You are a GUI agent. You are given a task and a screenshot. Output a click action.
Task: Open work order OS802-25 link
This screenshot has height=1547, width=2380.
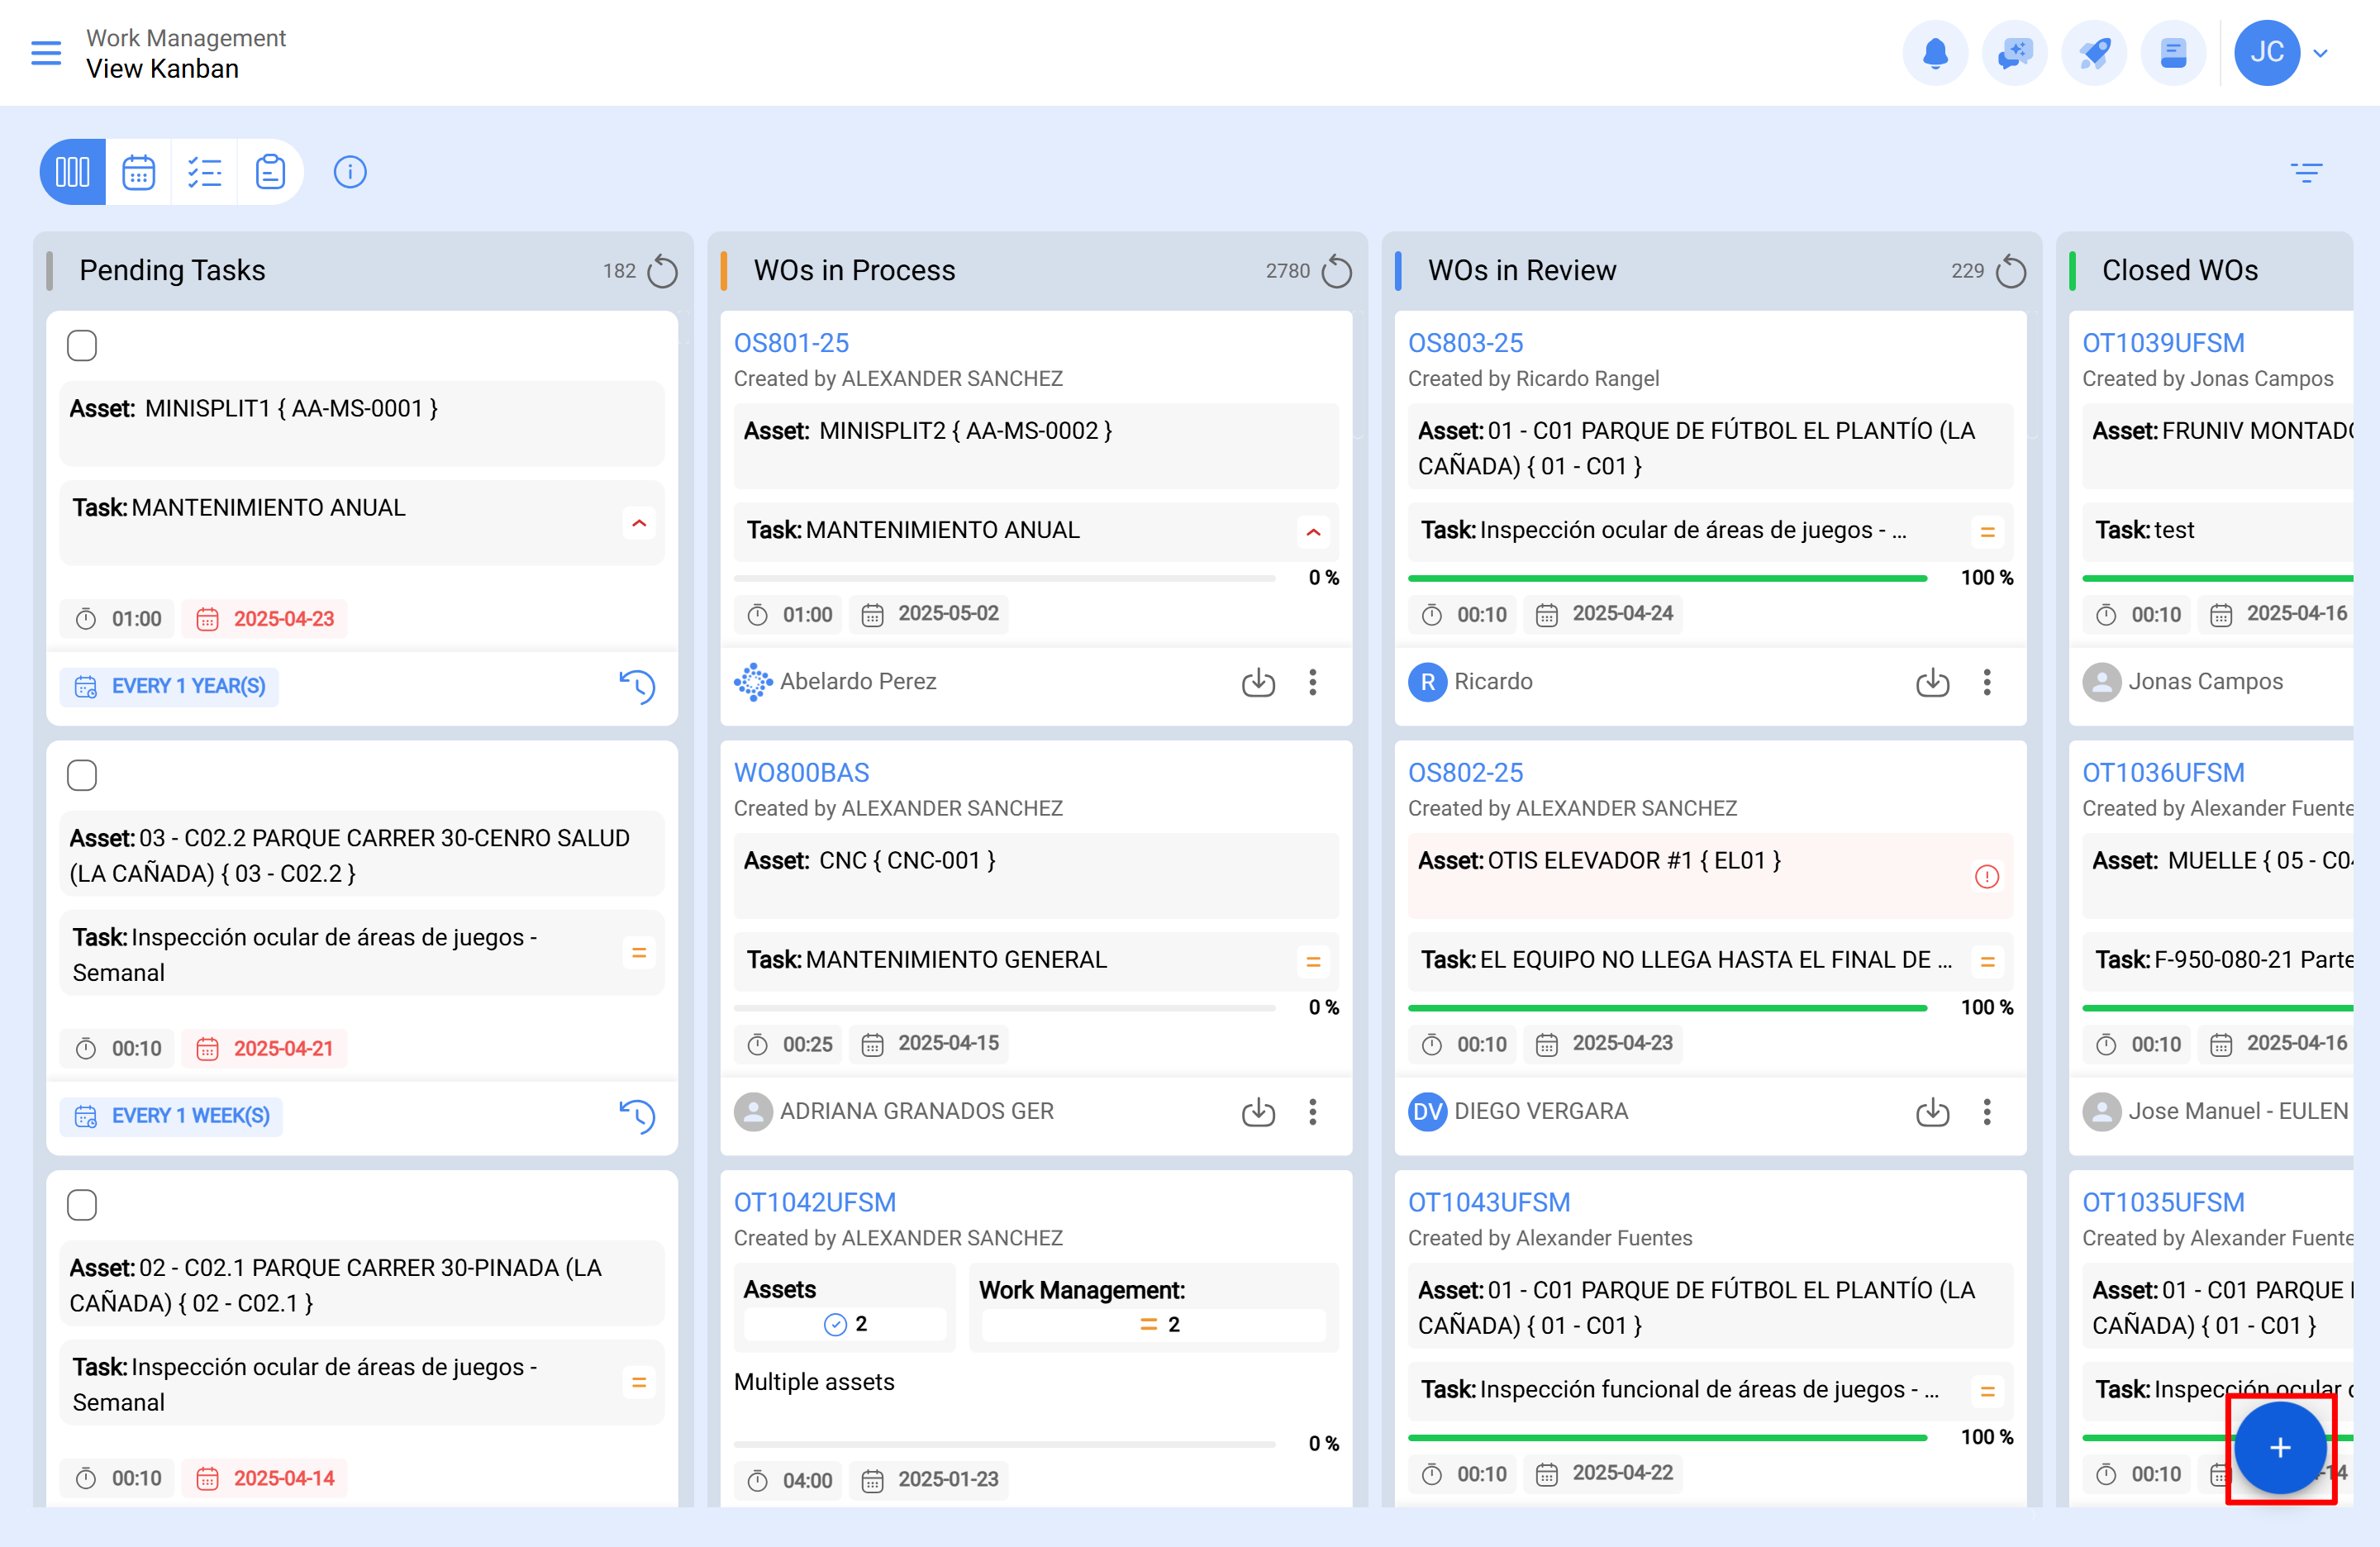click(x=1464, y=772)
